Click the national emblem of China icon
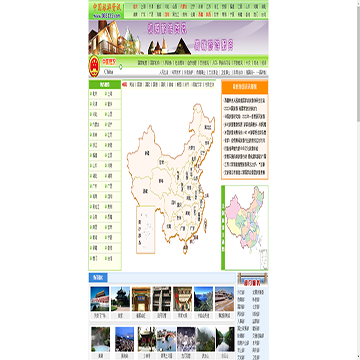The height and width of the screenshot is (360, 360). pyautogui.click(x=94, y=66)
